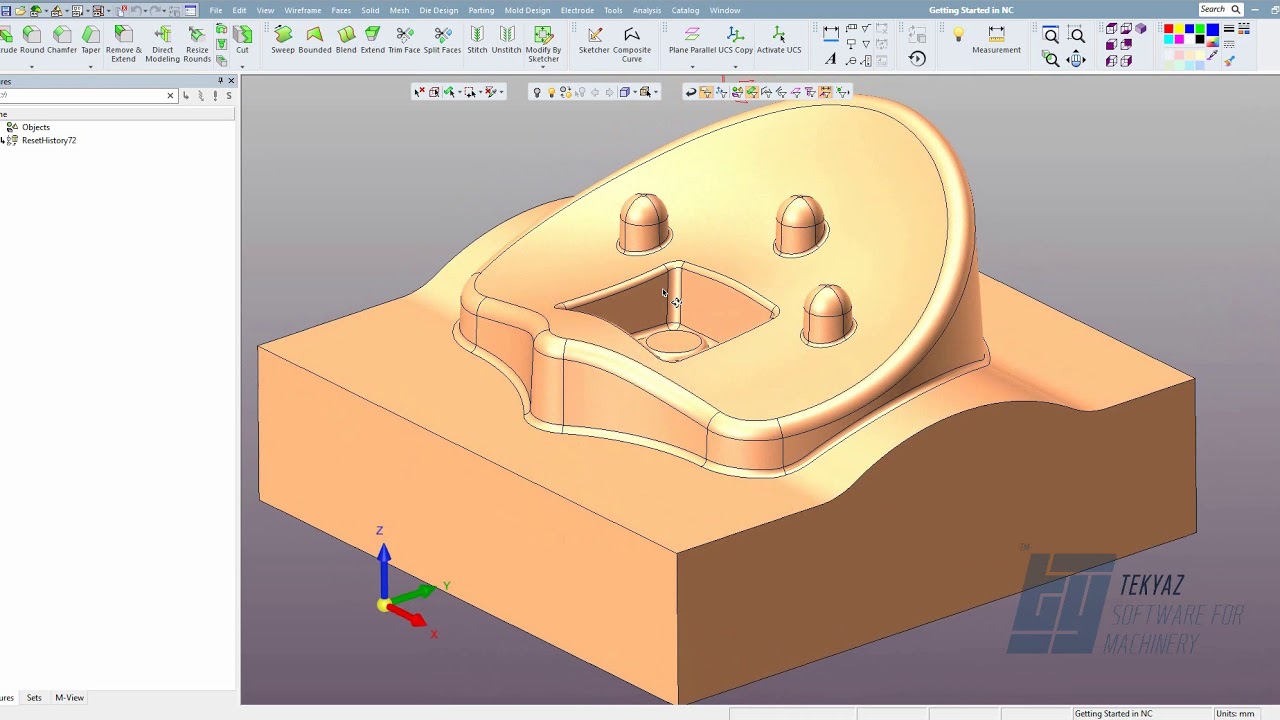Open the dropdown arrow below Taper
1280x720 pixels.
click(91, 67)
